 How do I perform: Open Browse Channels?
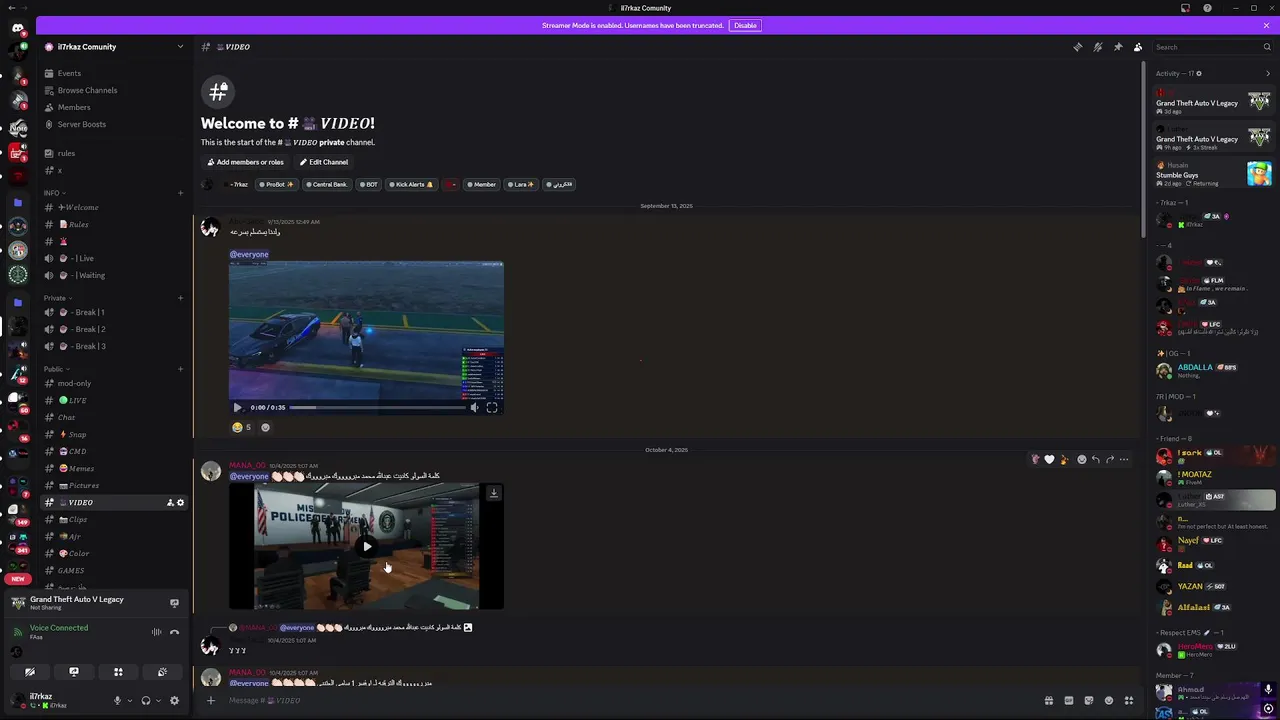(113, 90)
